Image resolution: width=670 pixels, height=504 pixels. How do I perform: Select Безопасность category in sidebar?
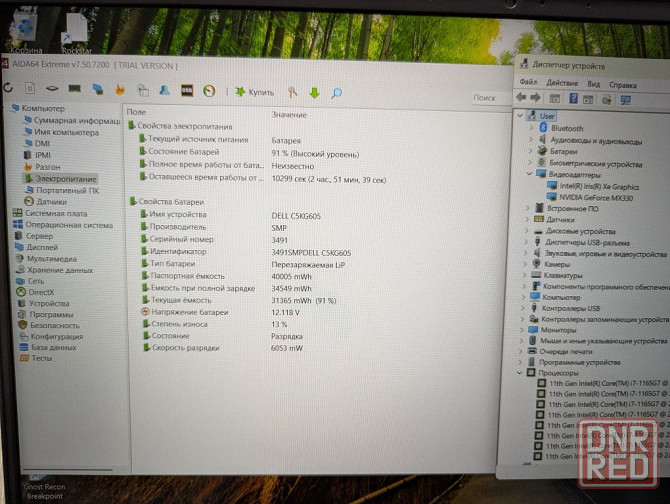pos(49,325)
